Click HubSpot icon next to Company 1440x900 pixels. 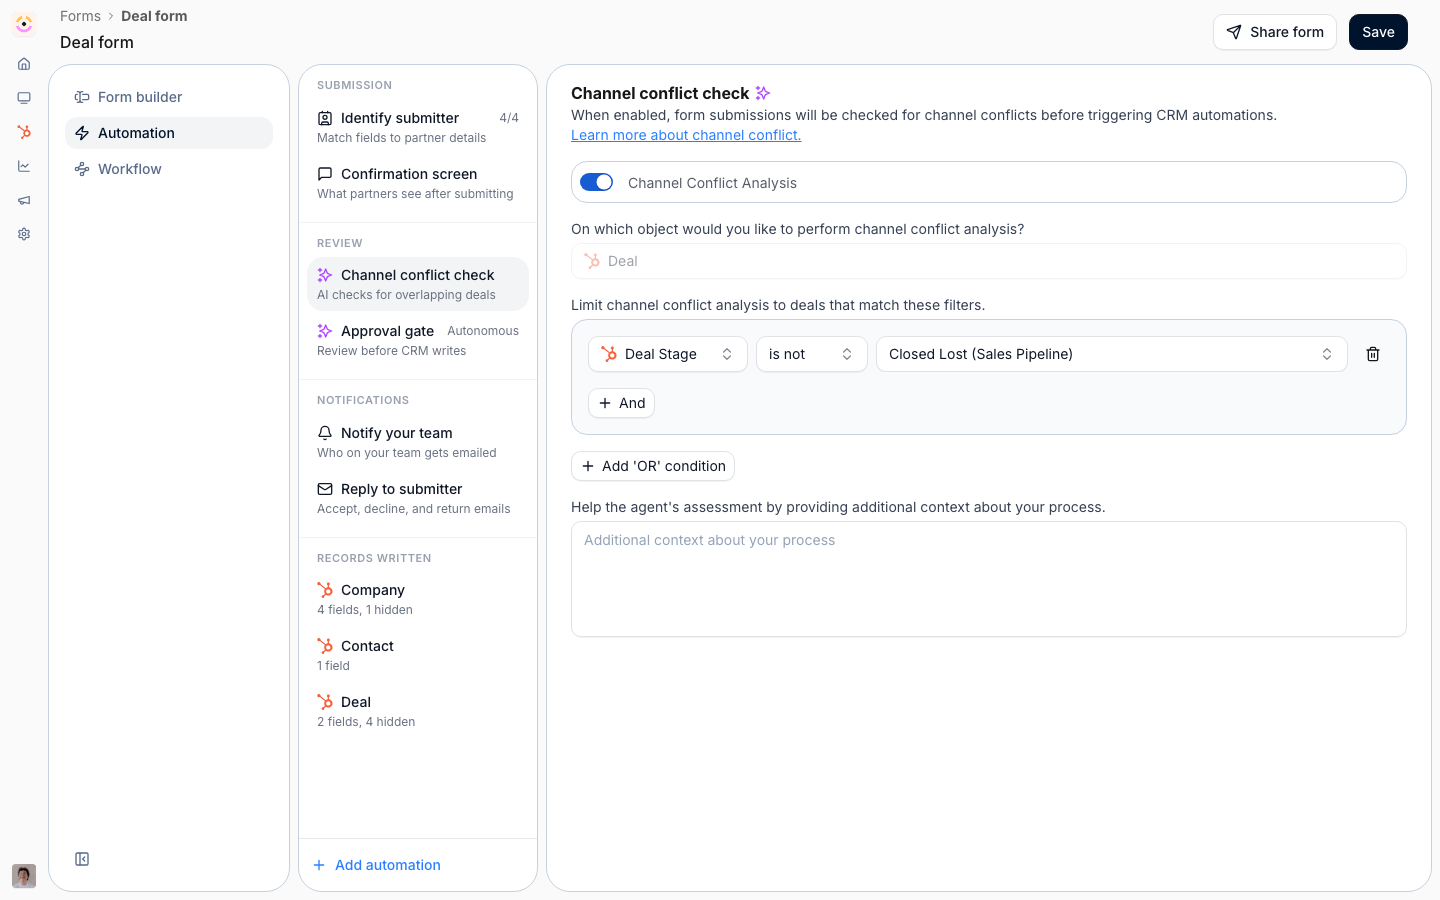[x=325, y=590]
